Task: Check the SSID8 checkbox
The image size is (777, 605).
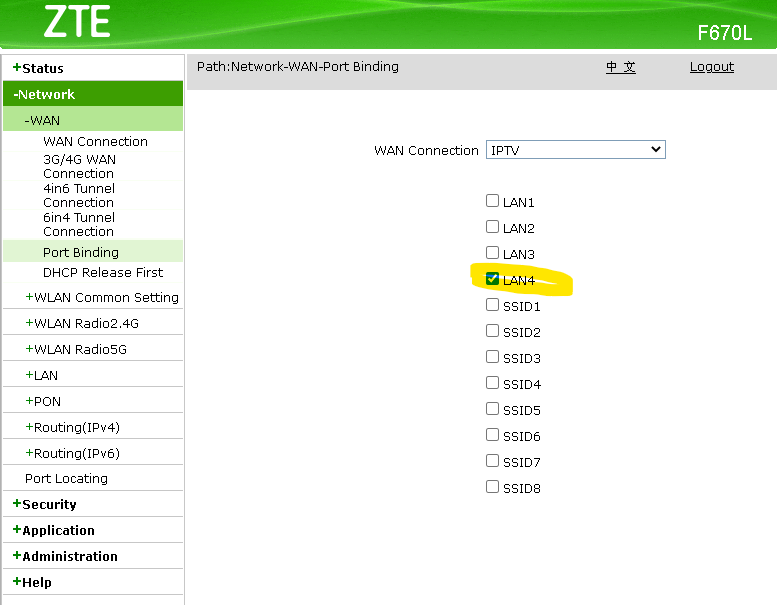Action: coord(492,487)
